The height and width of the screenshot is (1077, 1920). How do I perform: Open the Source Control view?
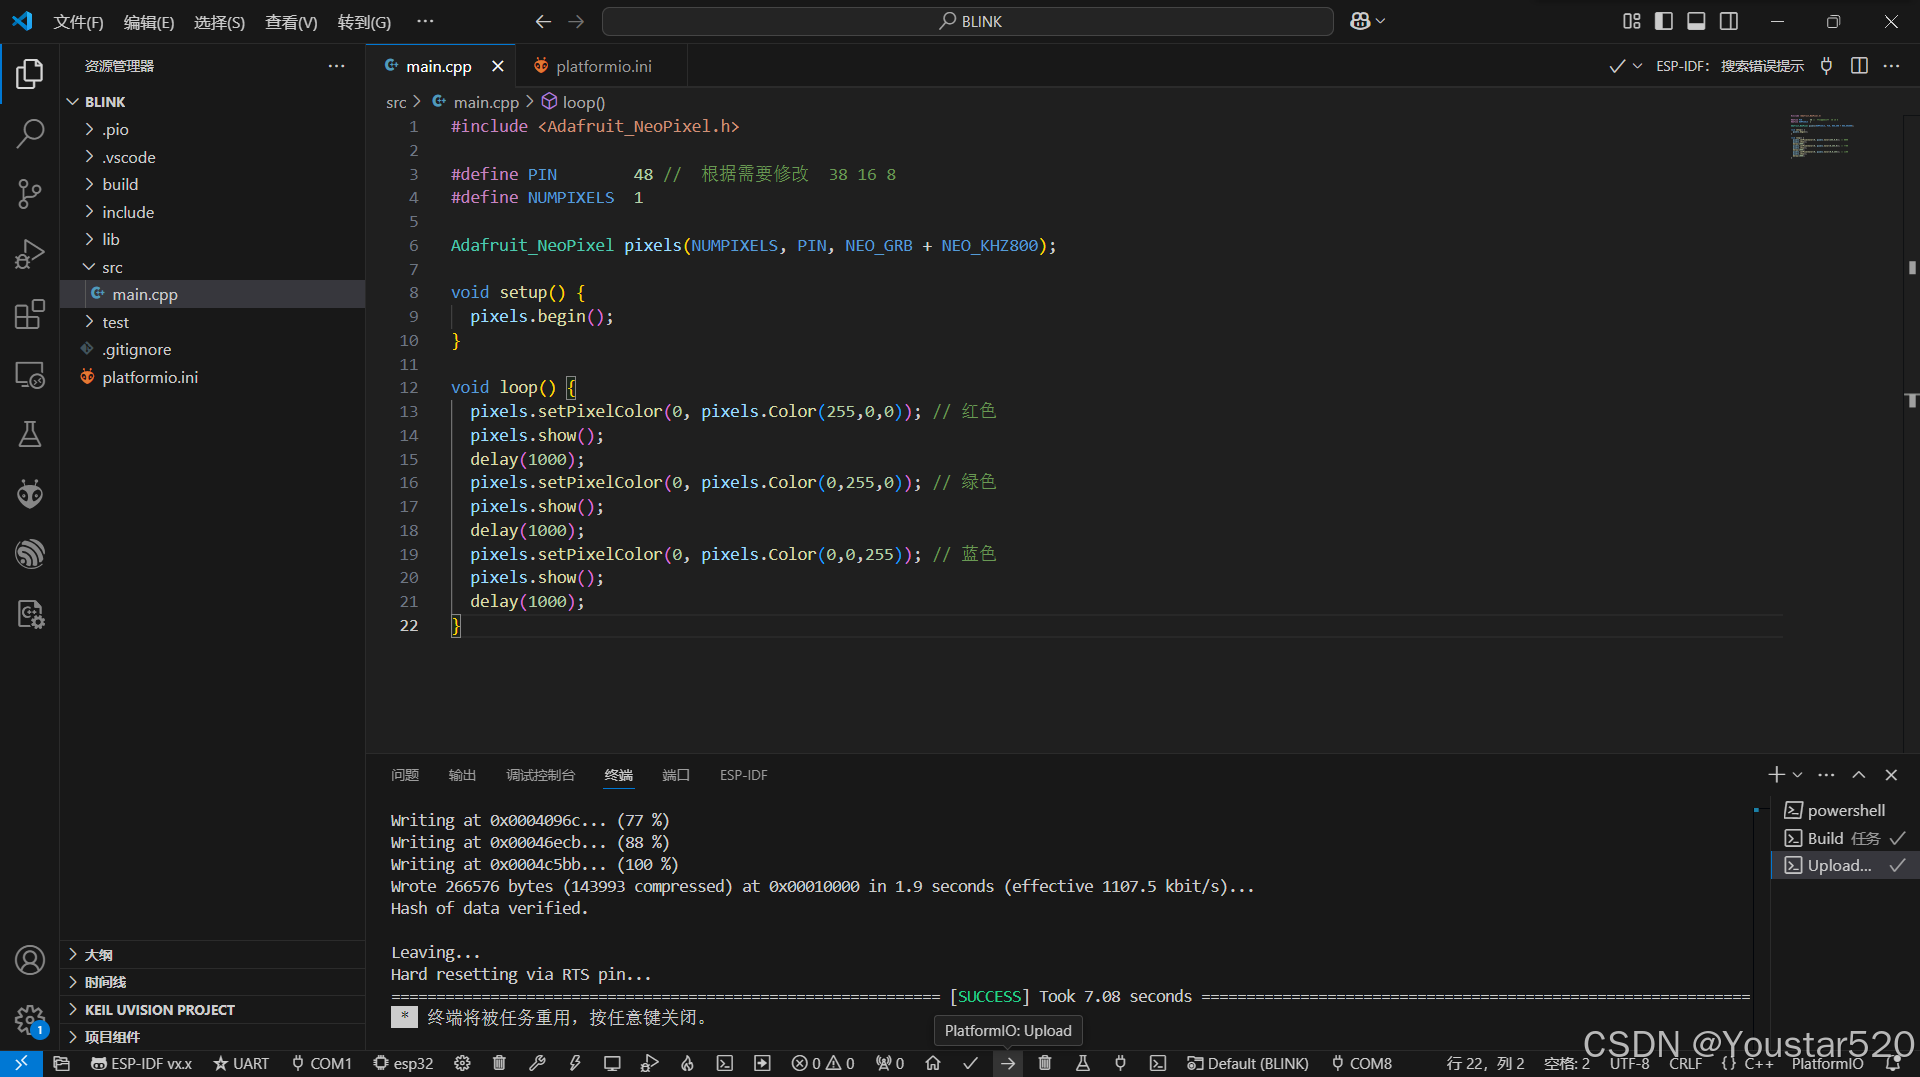tap(30, 193)
